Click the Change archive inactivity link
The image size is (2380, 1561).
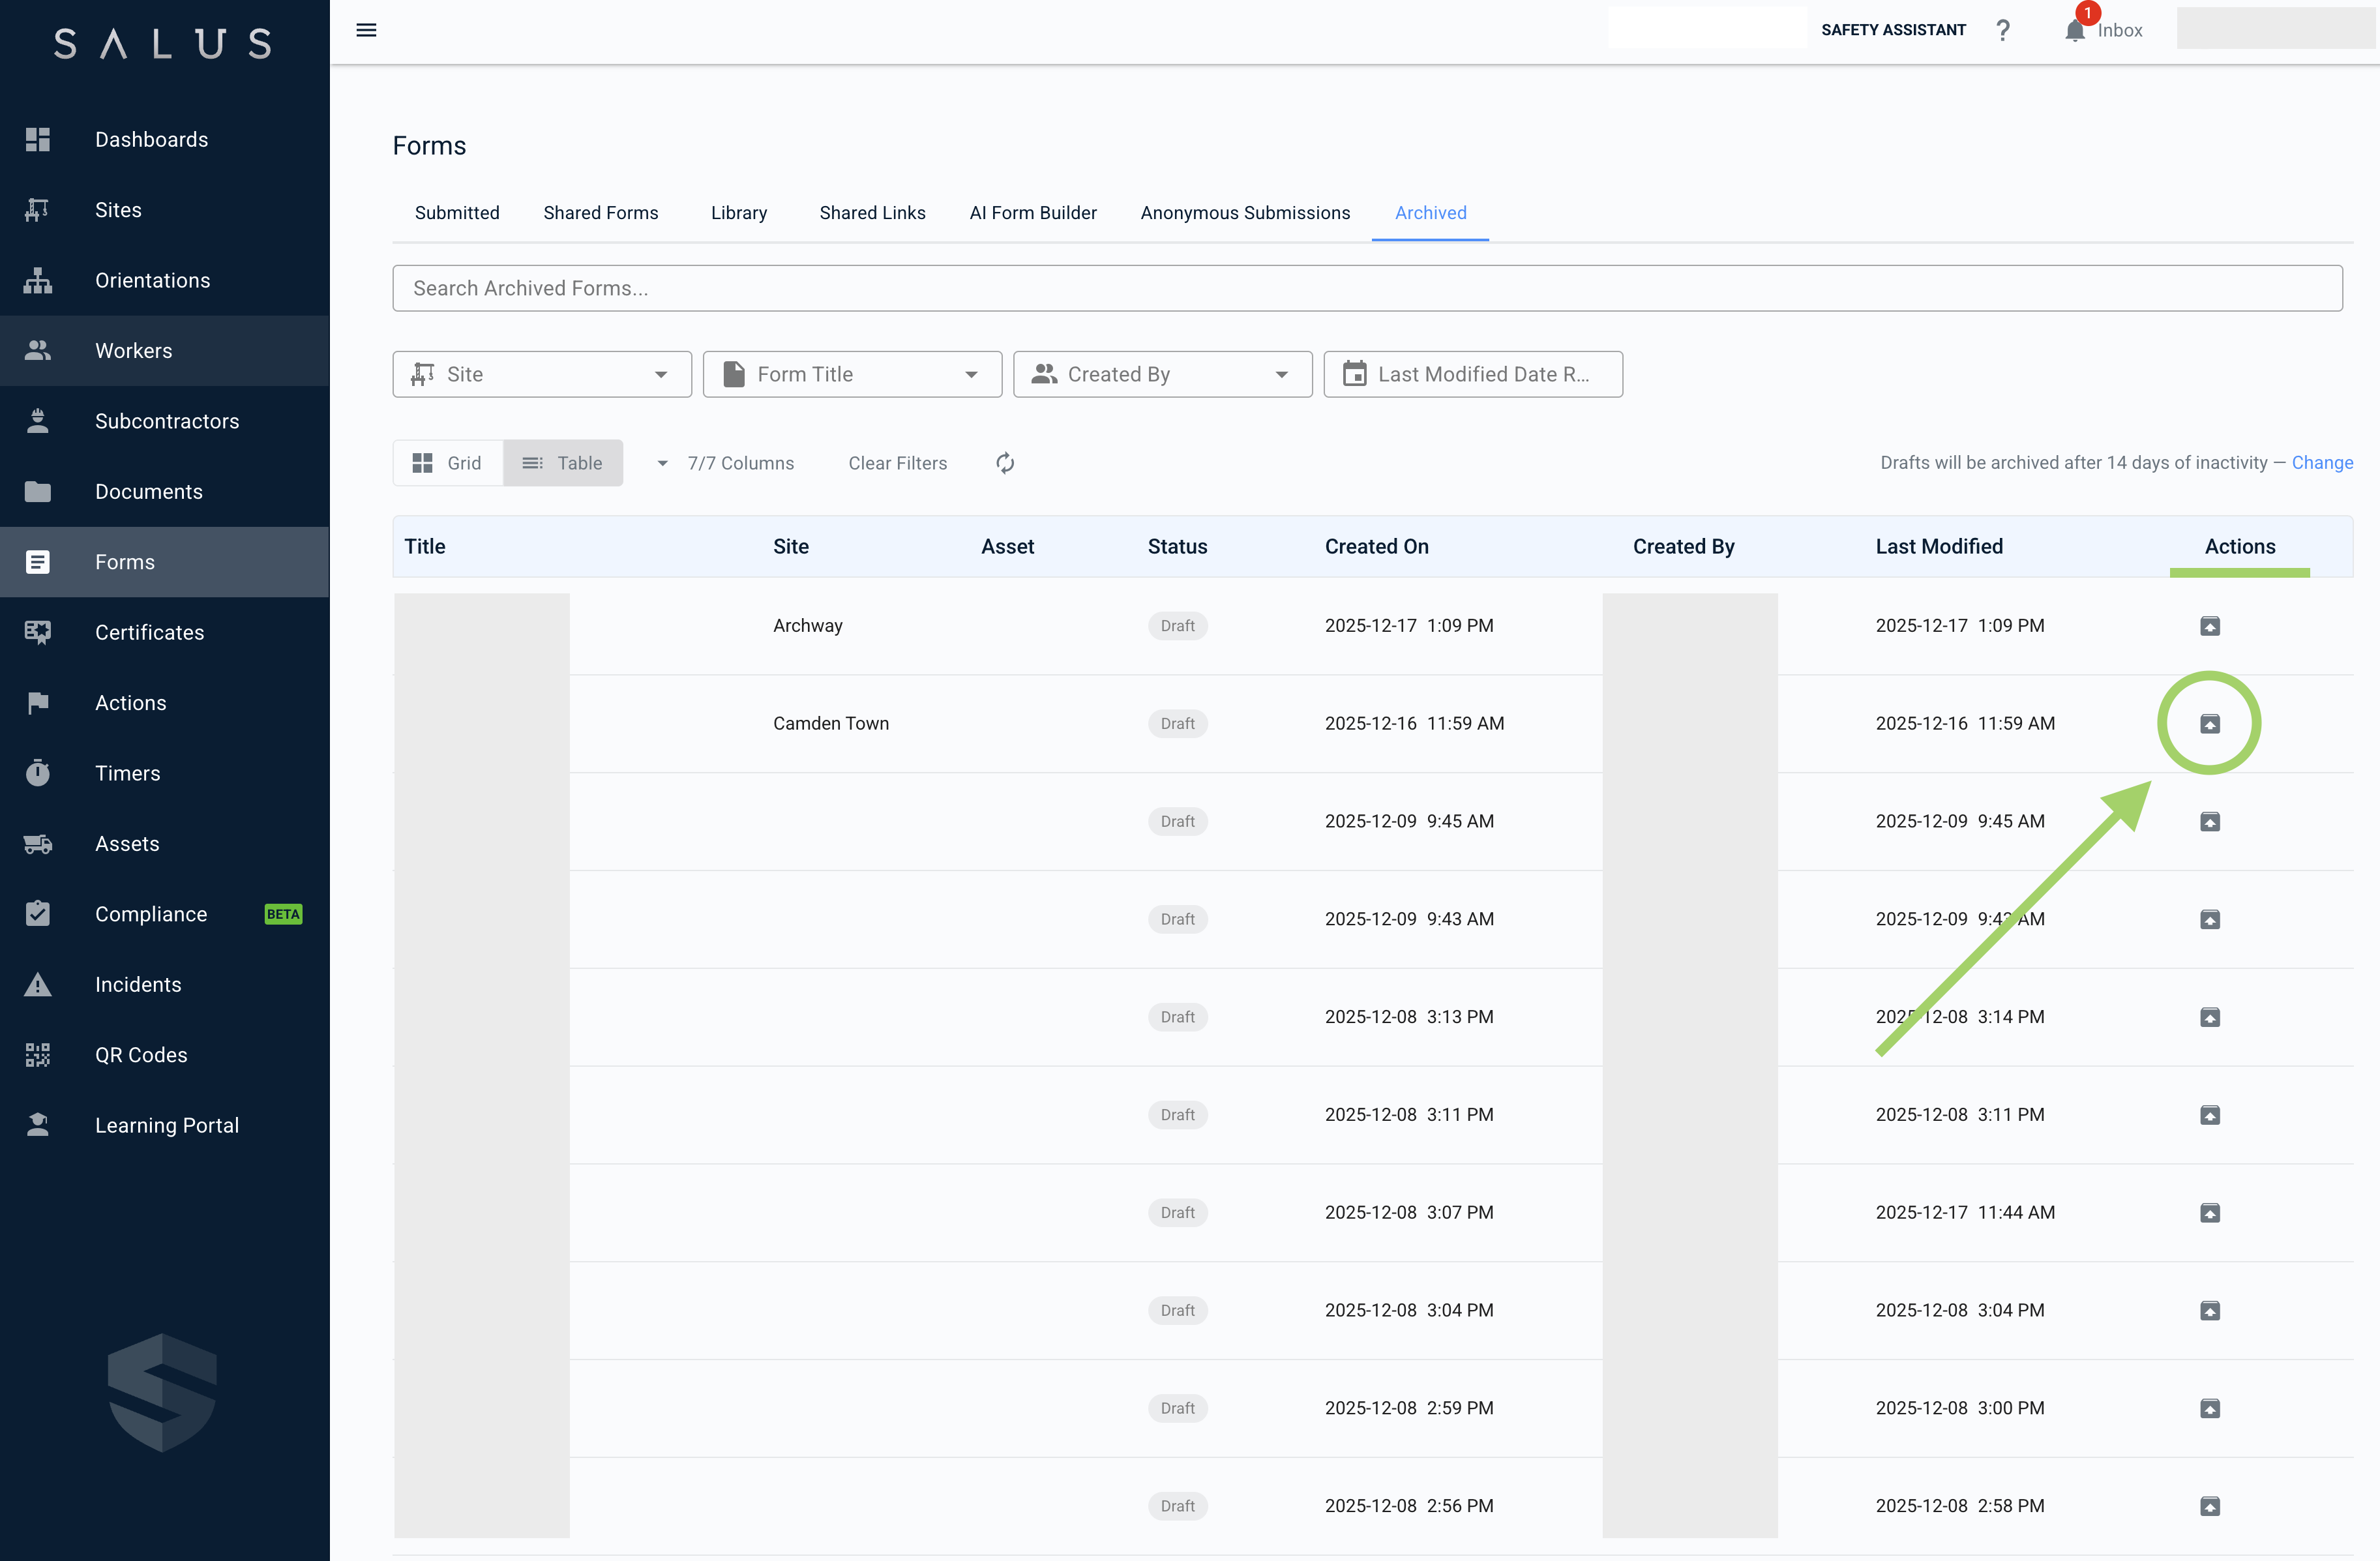click(x=2321, y=462)
